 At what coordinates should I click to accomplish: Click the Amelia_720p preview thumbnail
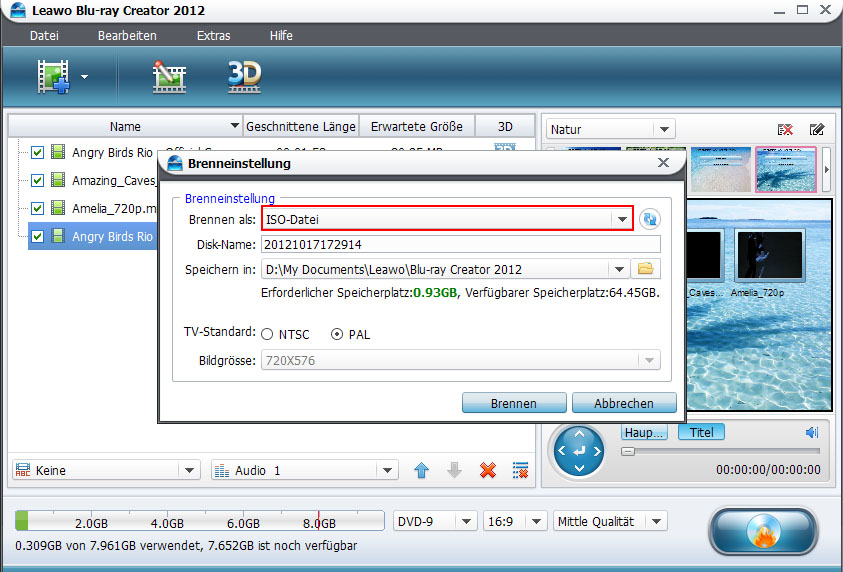pyautogui.click(x=770, y=256)
